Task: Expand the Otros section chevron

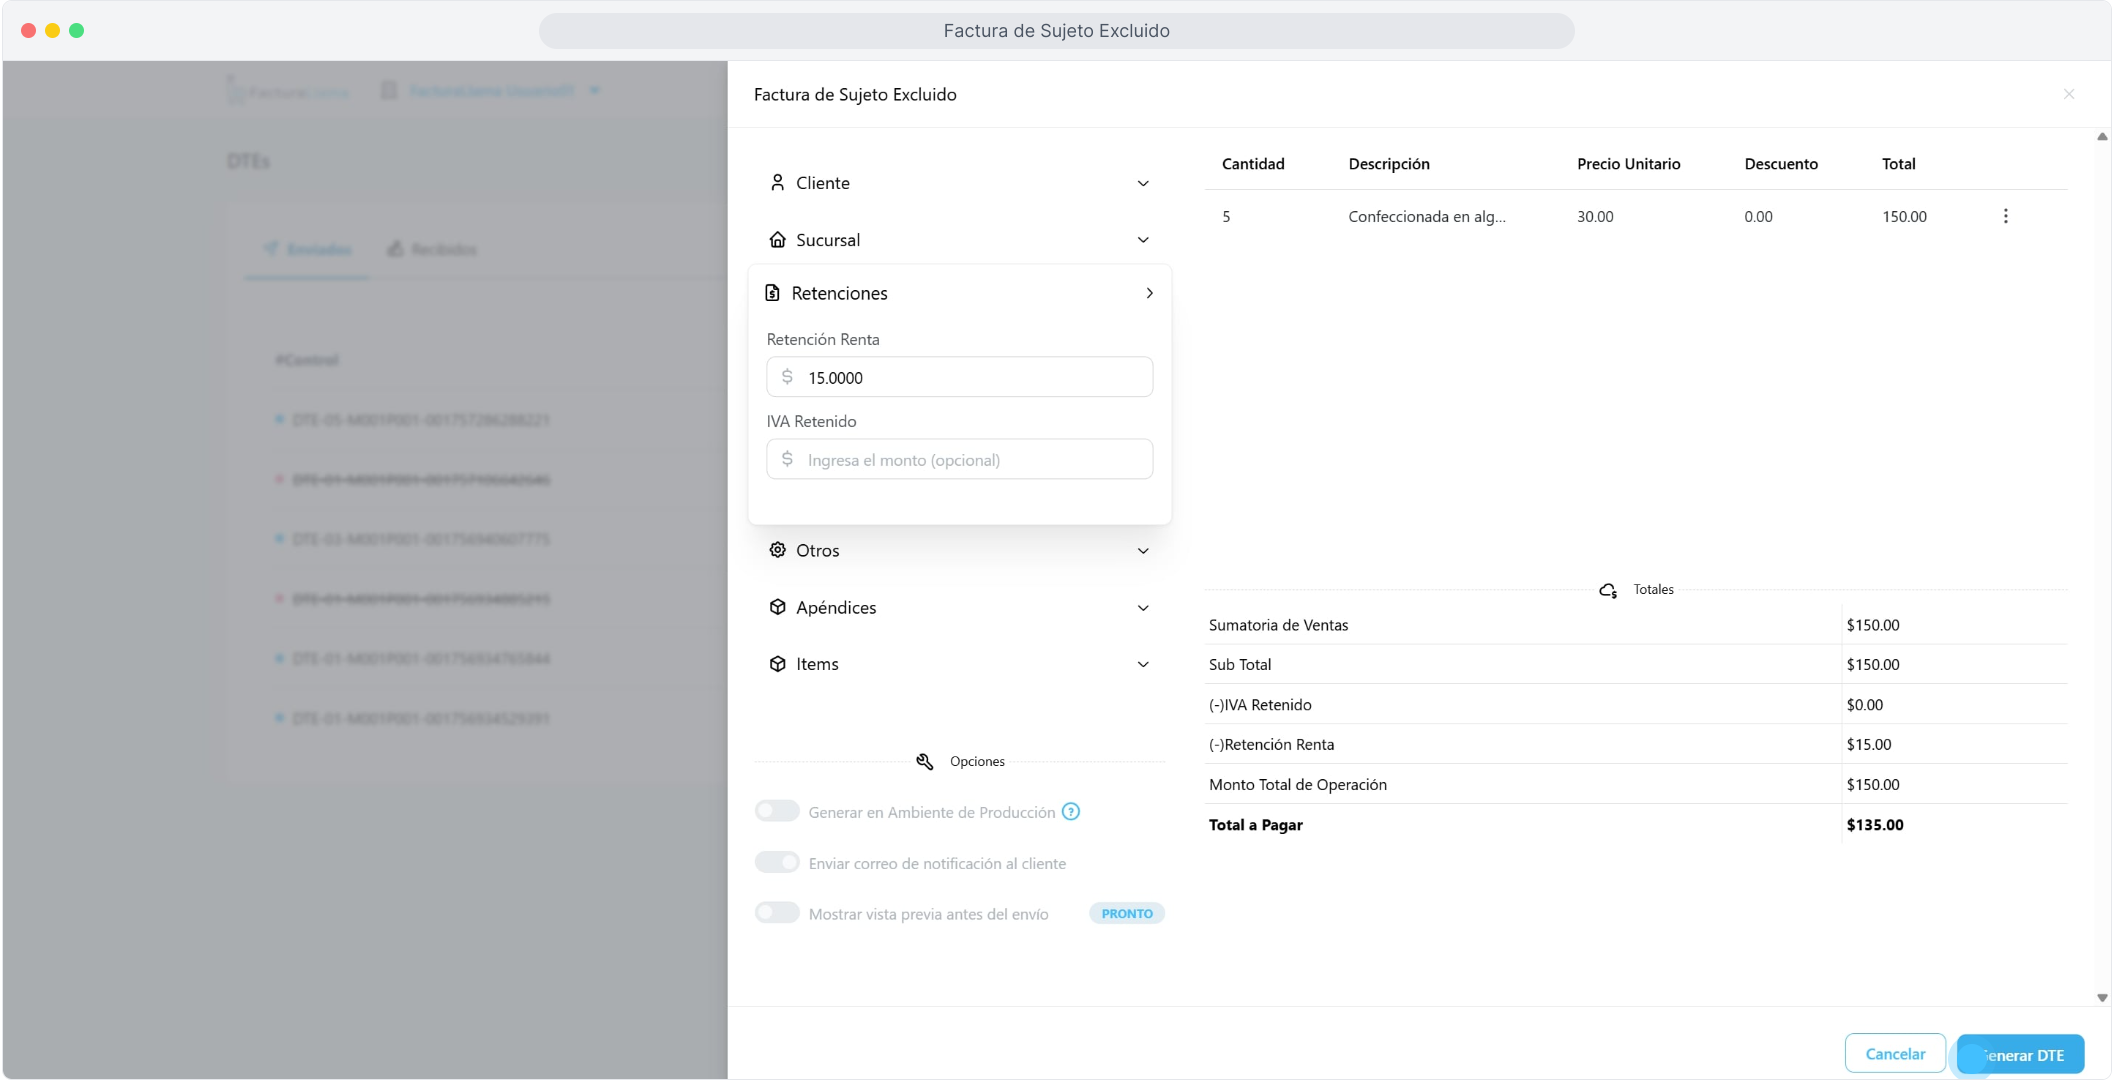Action: pyautogui.click(x=1143, y=551)
